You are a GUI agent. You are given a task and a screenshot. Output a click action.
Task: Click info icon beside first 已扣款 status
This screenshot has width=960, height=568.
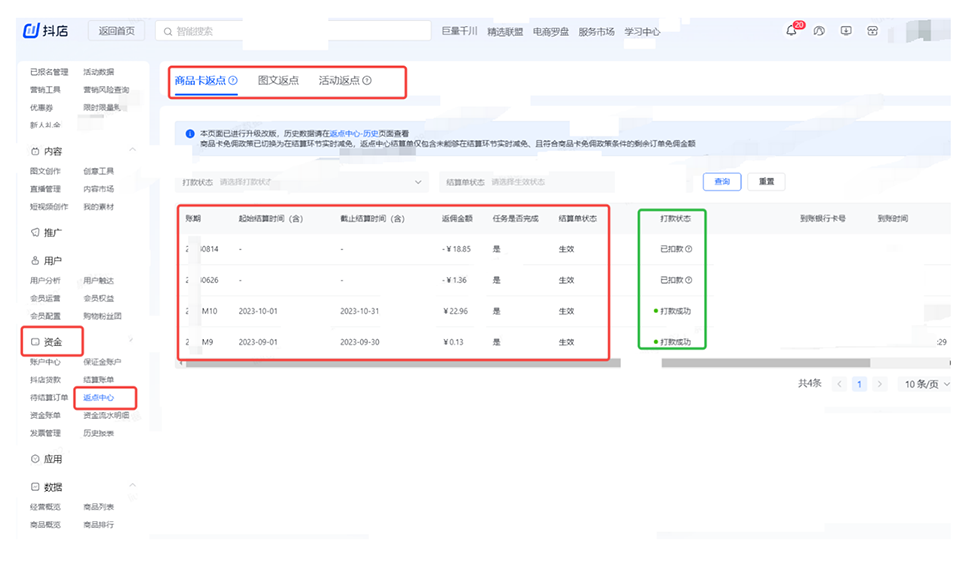[688, 249]
